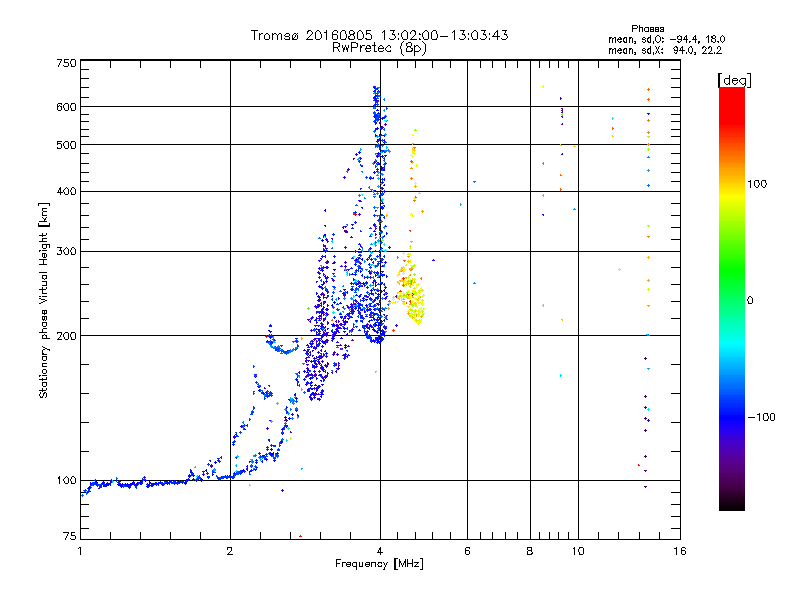800x600 pixels.
Task: Click the '-100' colorbar tick label
Action: (x=761, y=417)
